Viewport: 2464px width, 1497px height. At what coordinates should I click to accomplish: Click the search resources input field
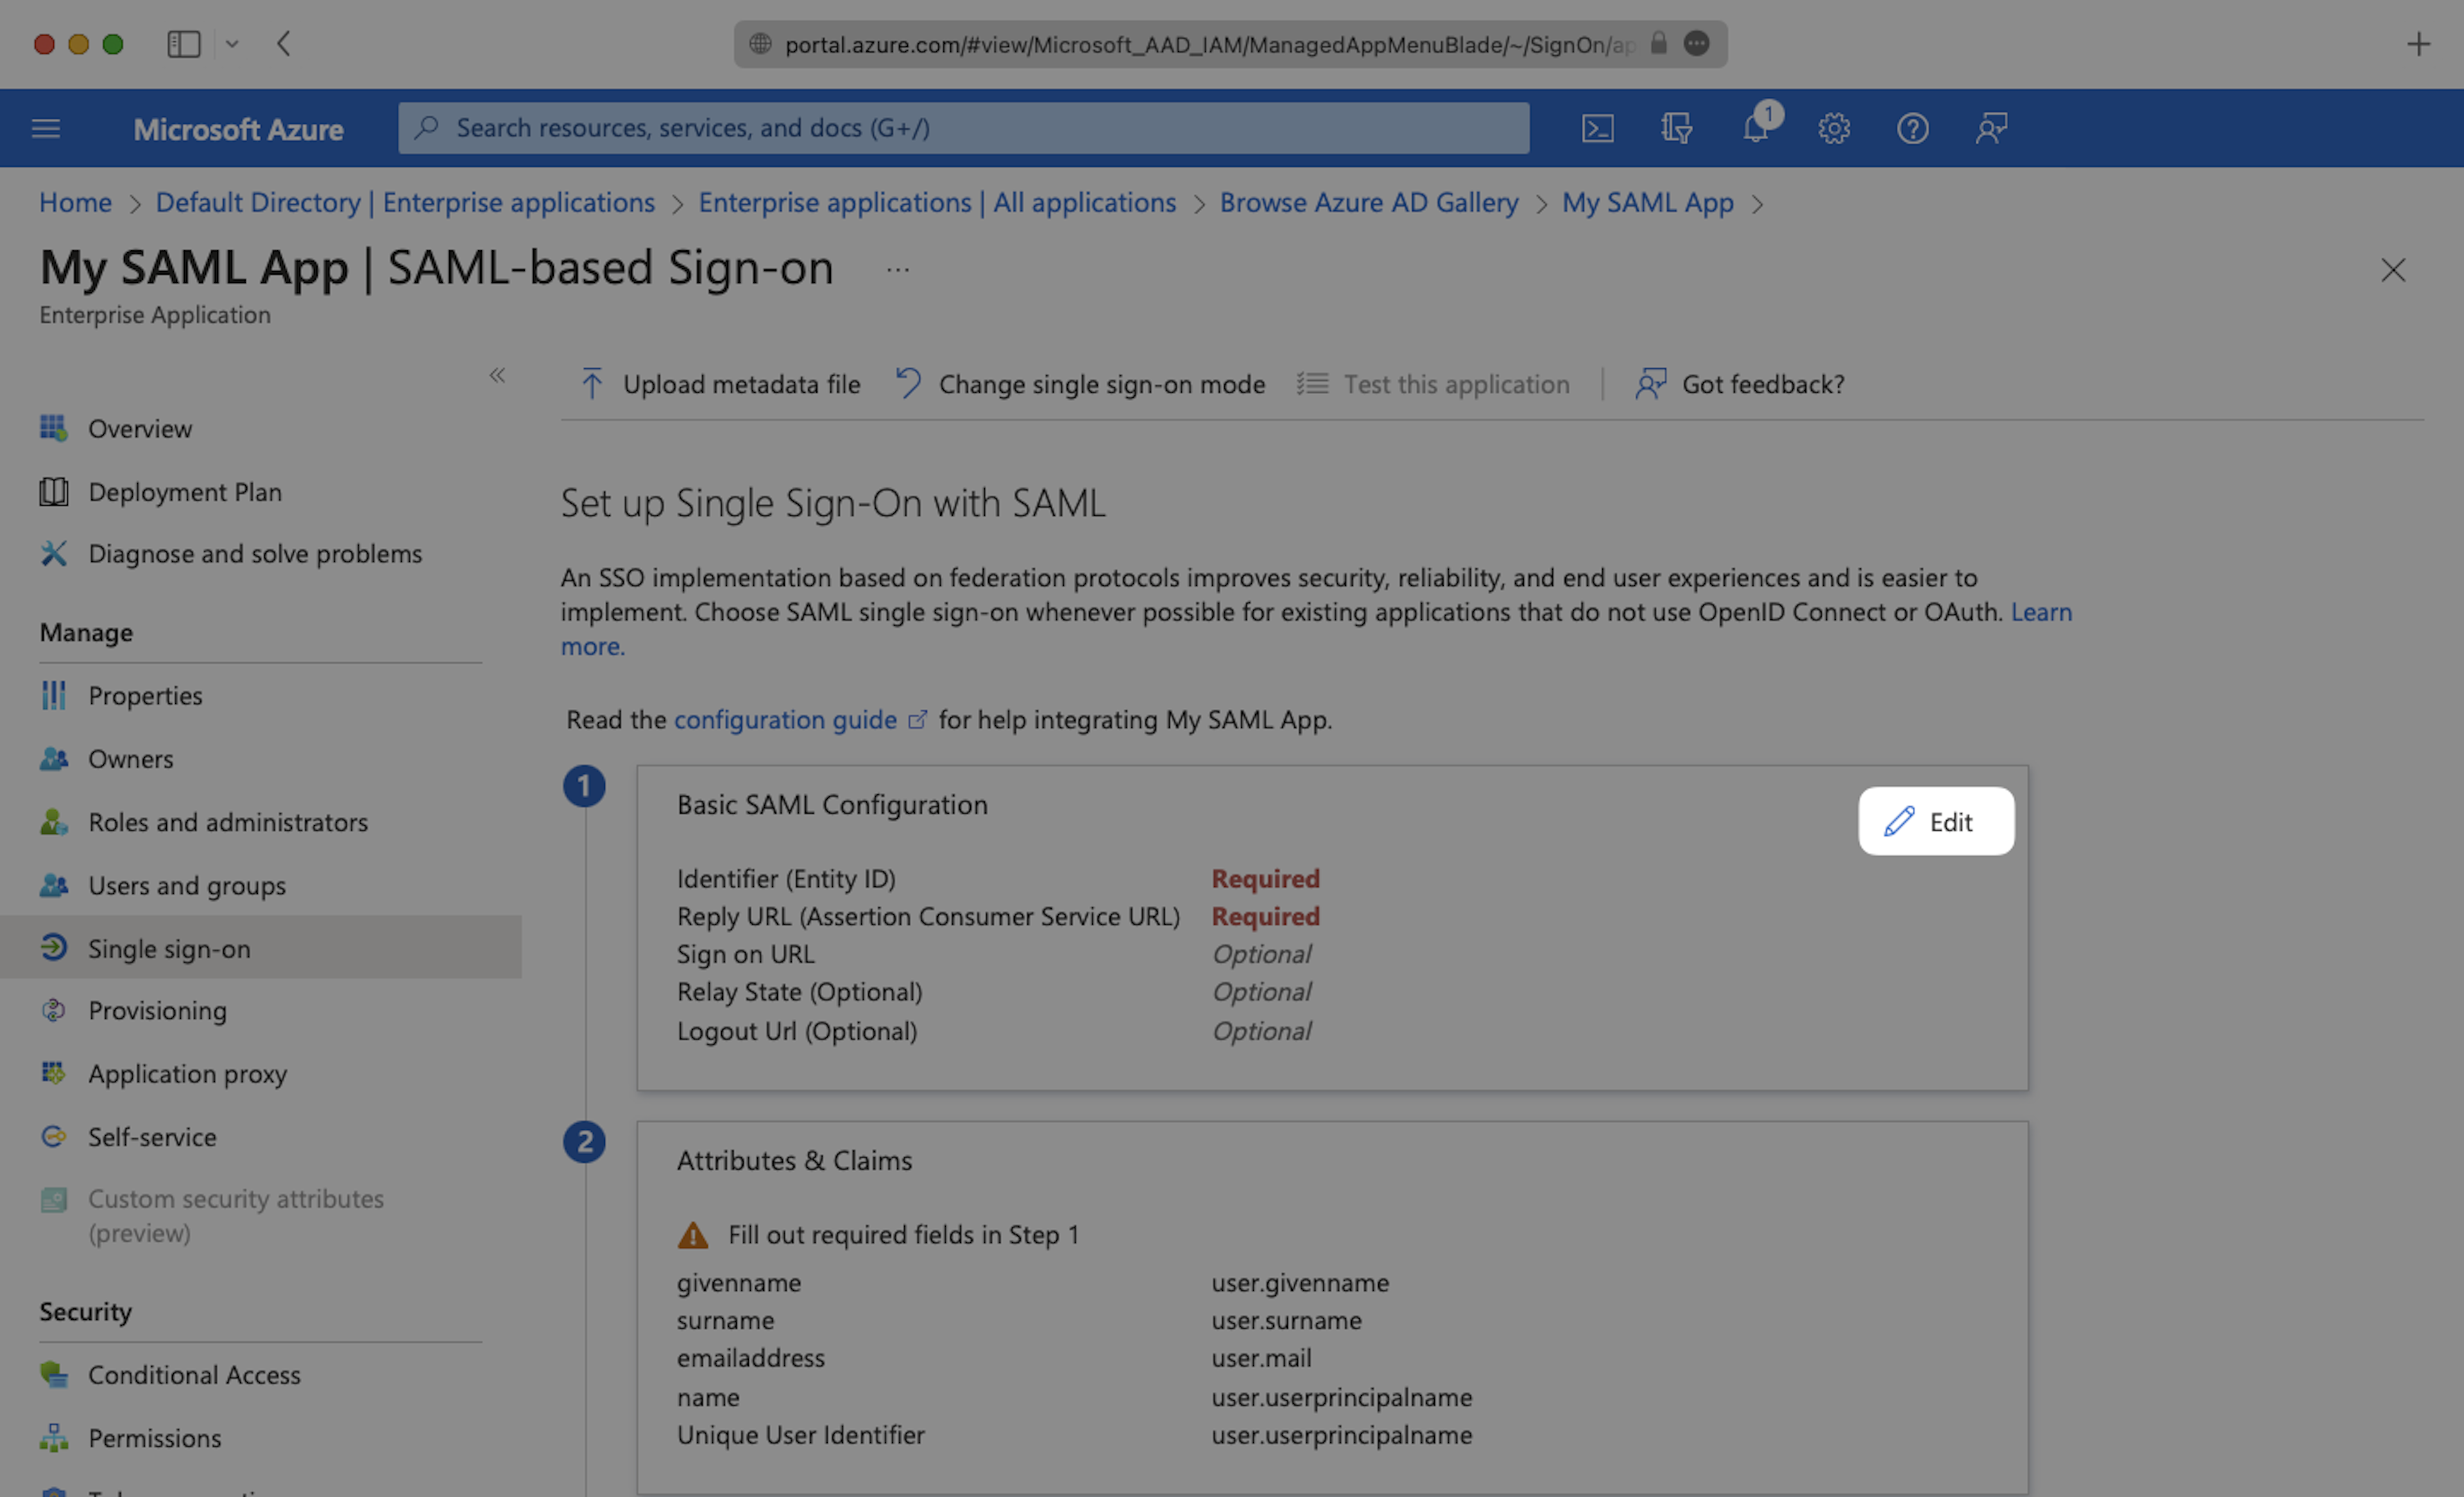tap(963, 128)
